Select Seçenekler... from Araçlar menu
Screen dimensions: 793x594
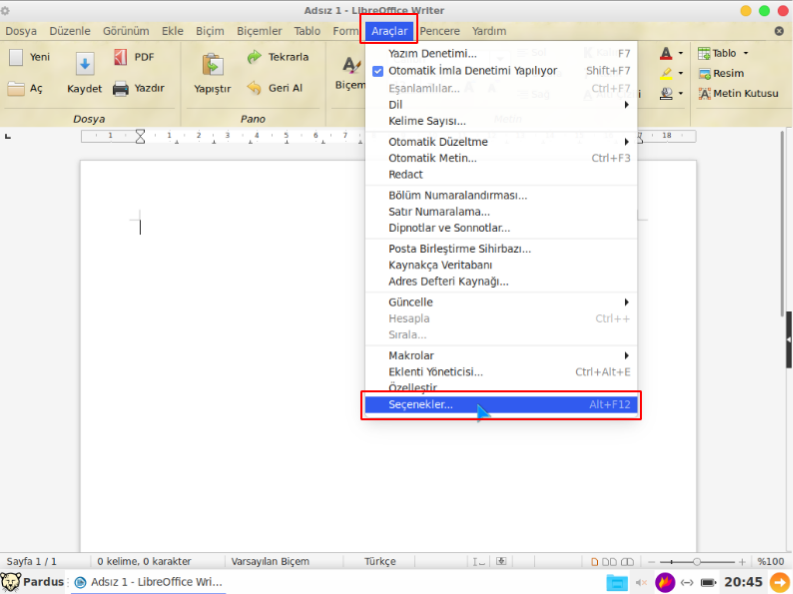[501, 405]
